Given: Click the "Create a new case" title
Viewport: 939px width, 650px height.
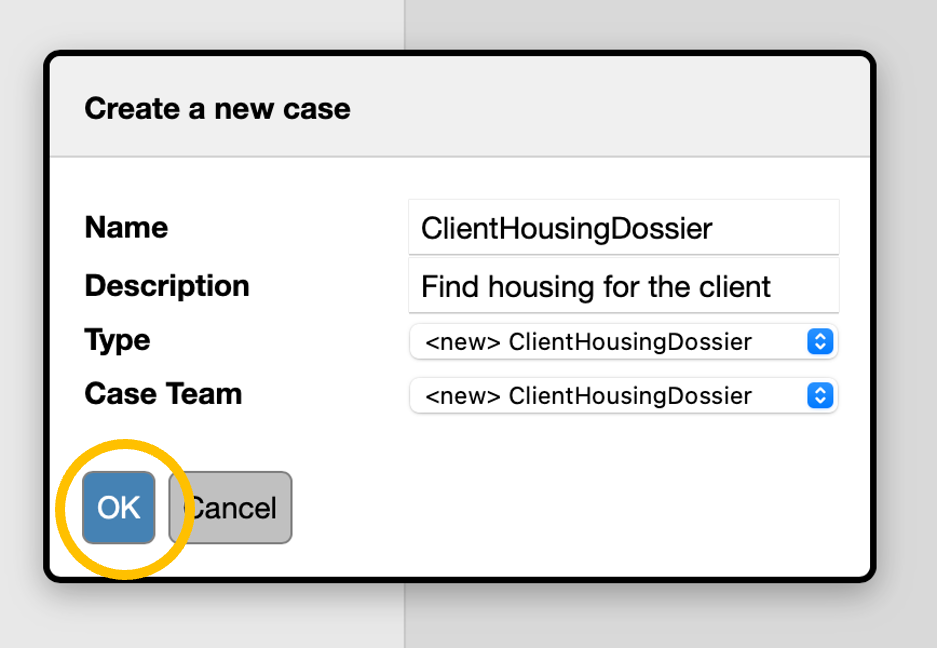Looking at the screenshot, I should (x=217, y=108).
